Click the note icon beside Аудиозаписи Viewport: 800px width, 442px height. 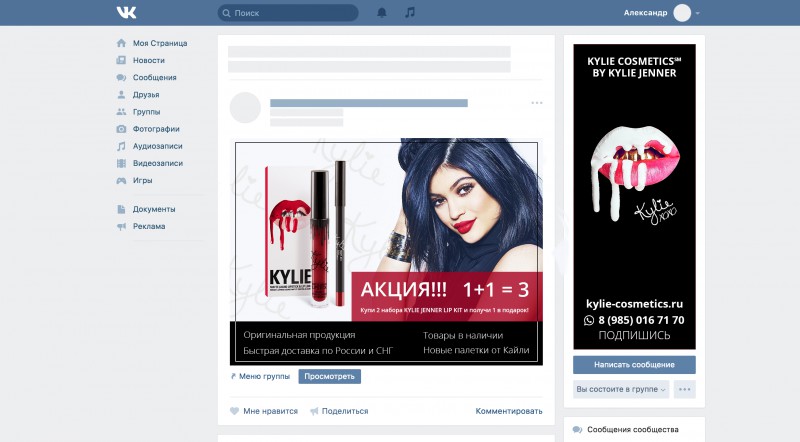[121, 146]
